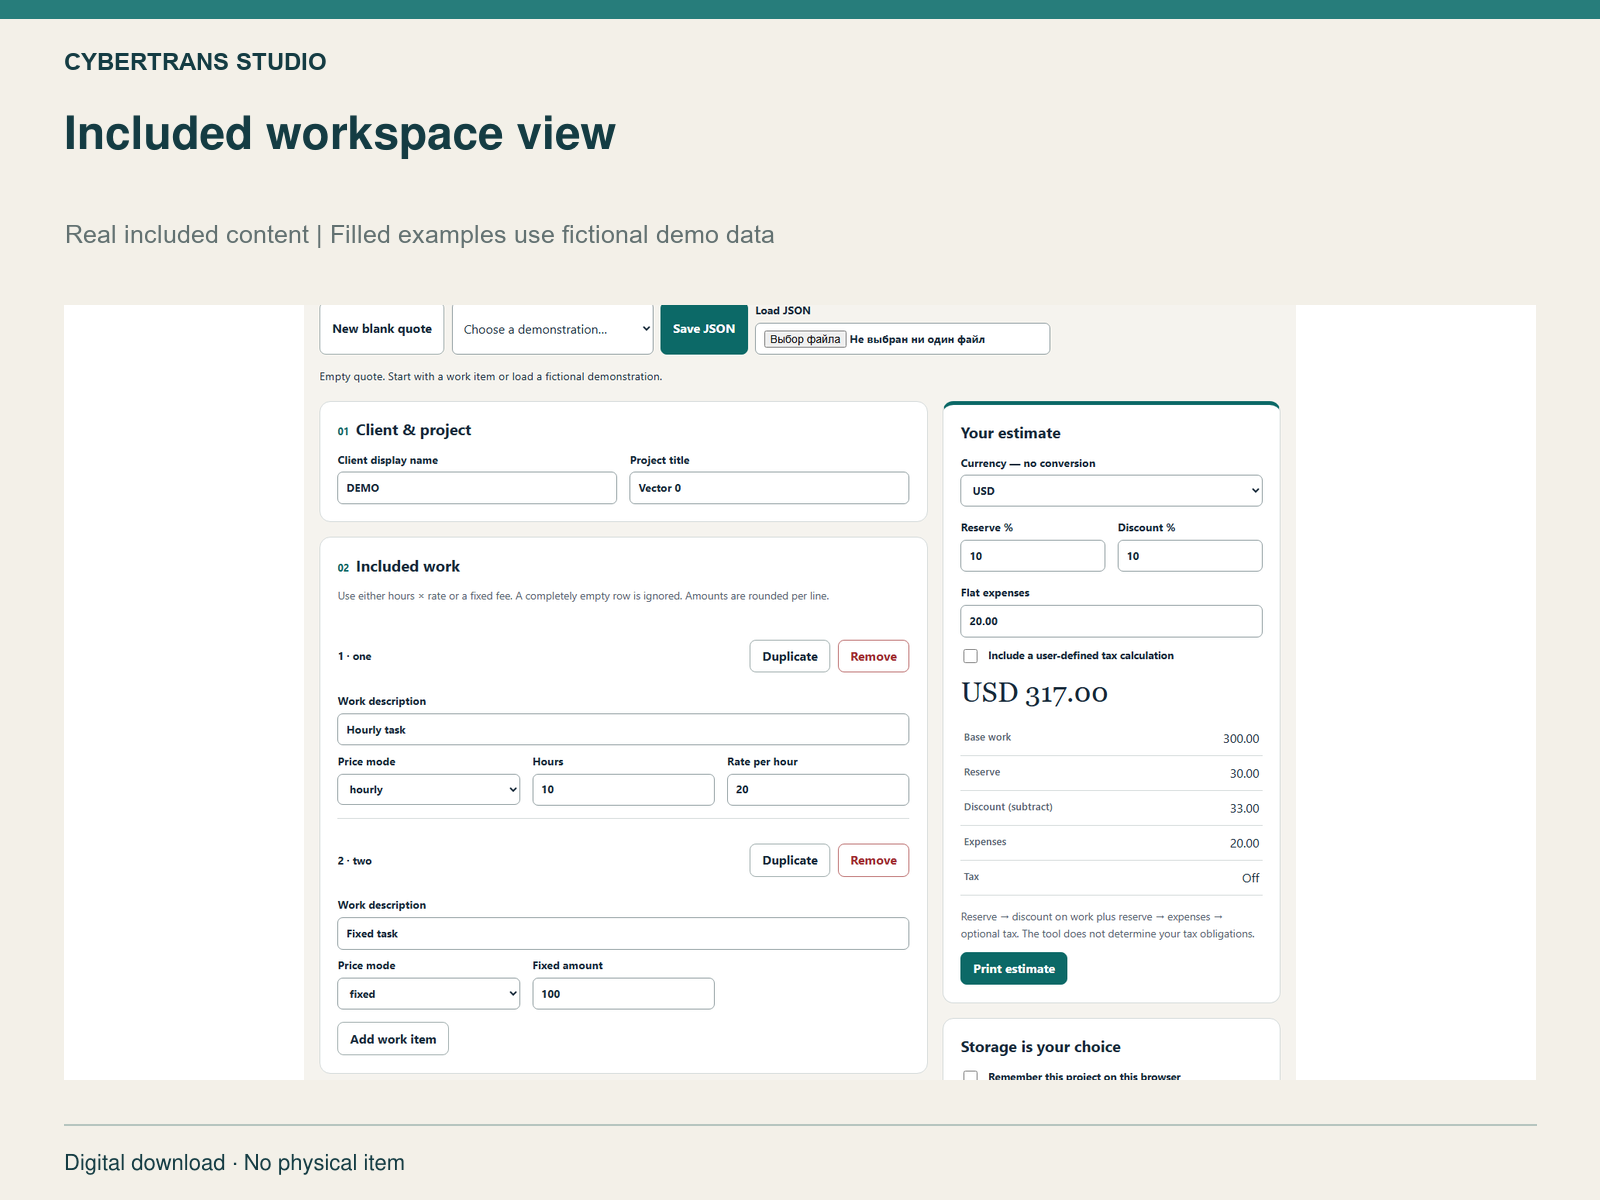This screenshot has height=1200, width=1600.
Task: Open the USD currency dropdown
Action: [1111, 491]
